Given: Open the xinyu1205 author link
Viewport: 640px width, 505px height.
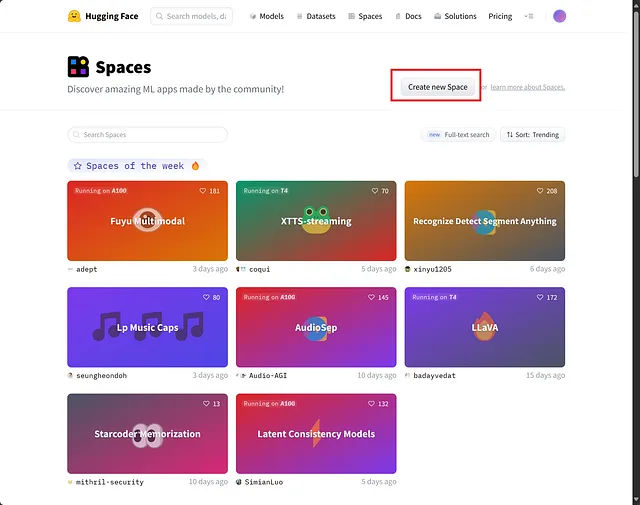Looking at the screenshot, I should click(x=432, y=269).
